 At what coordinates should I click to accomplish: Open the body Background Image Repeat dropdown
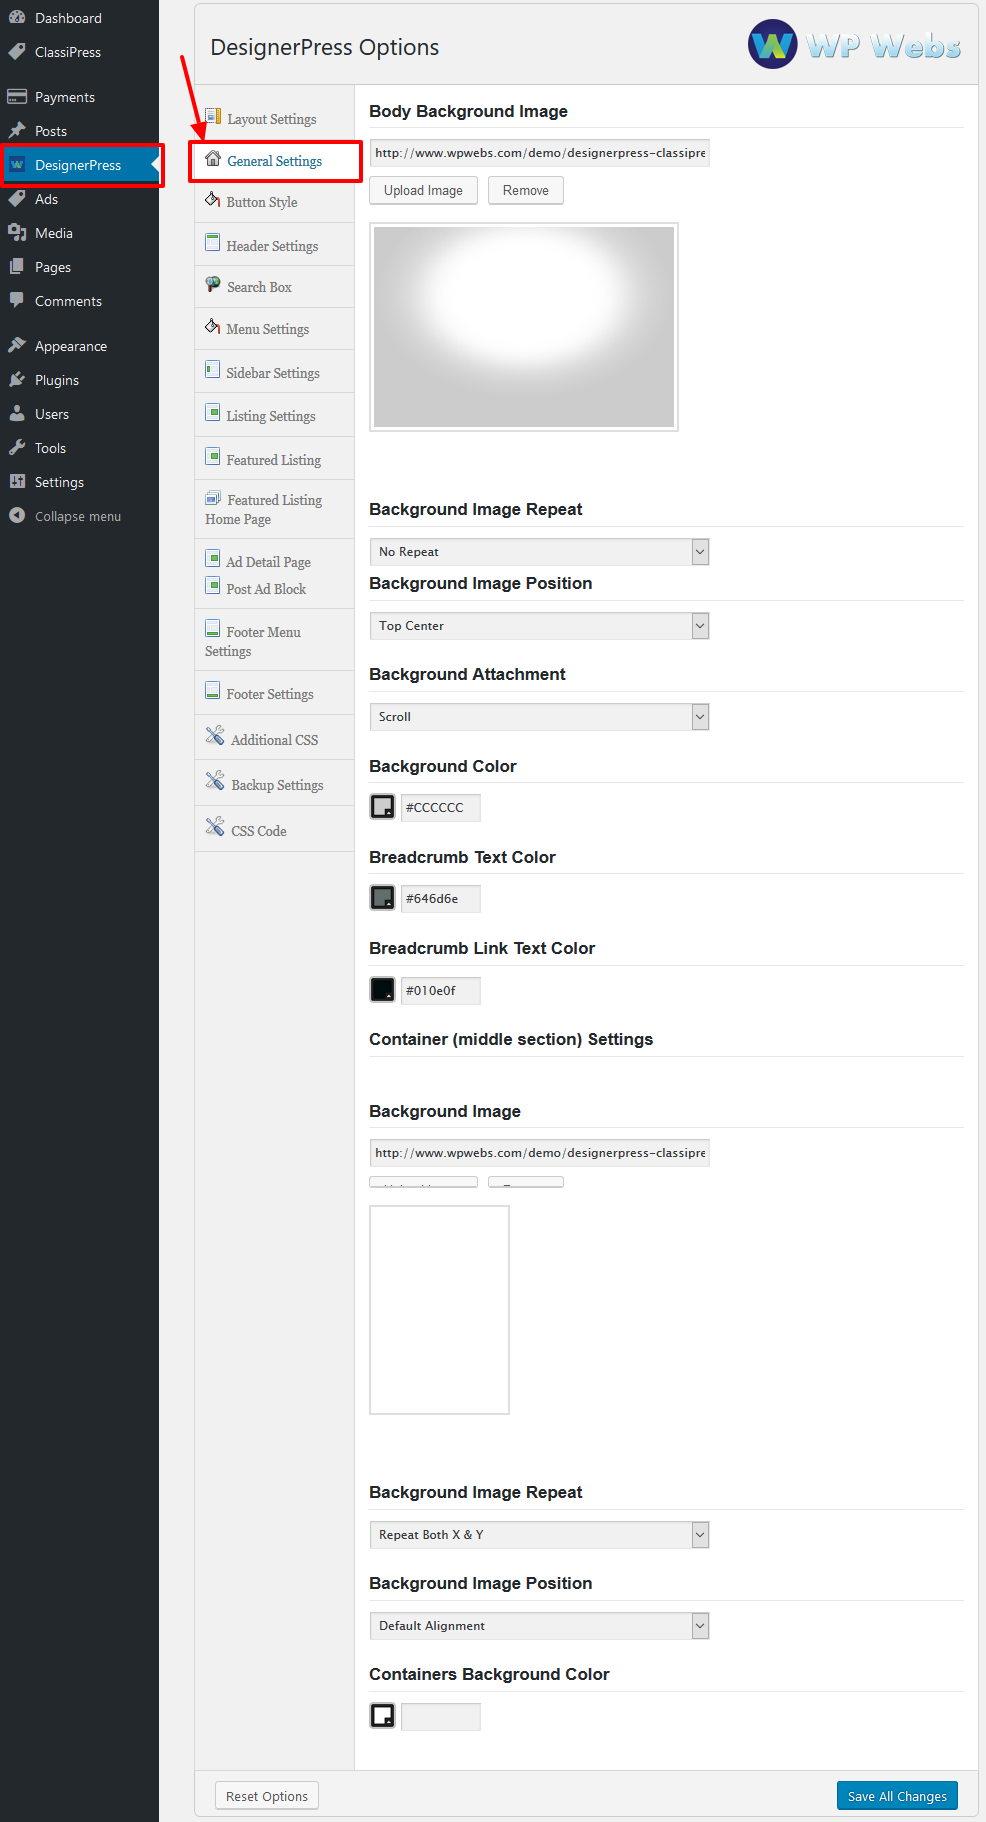[x=539, y=552]
